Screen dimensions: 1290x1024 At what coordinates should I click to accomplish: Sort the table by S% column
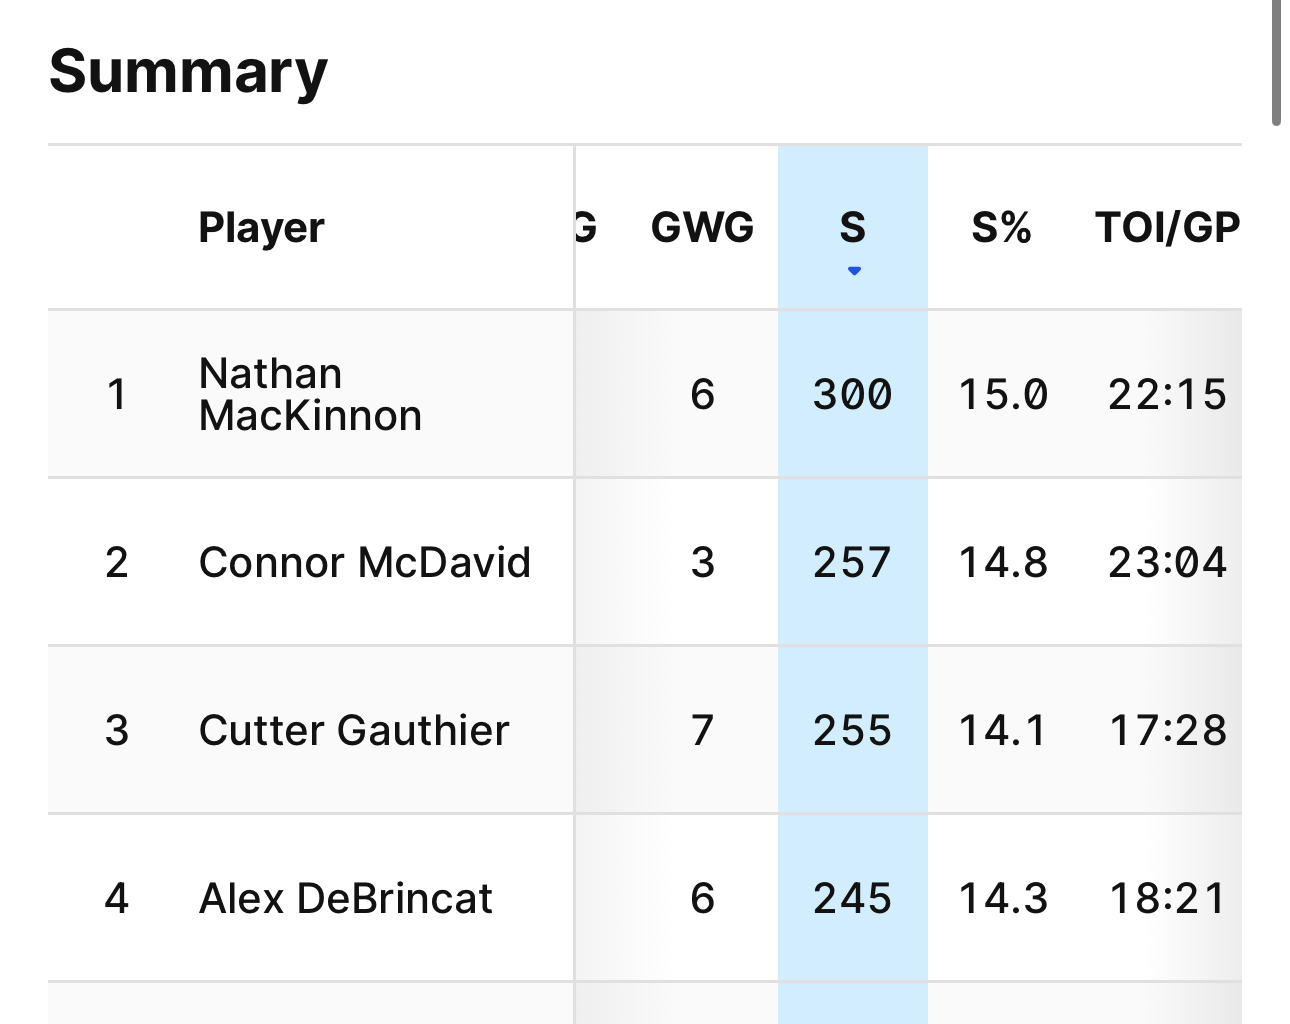coord(1001,227)
